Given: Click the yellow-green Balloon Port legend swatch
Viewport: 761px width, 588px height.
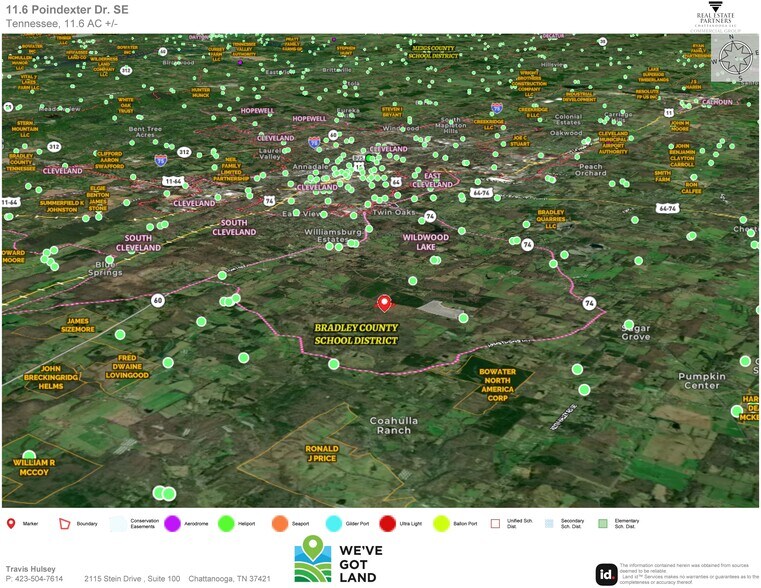Looking at the screenshot, I should [441, 523].
